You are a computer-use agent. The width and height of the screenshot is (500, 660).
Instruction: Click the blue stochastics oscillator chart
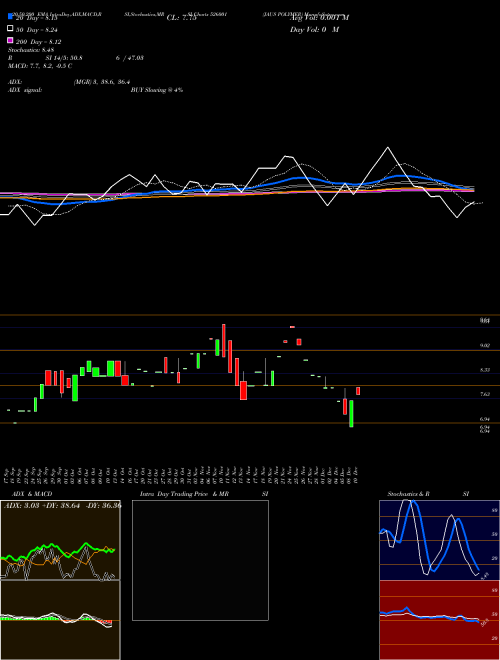point(439,540)
